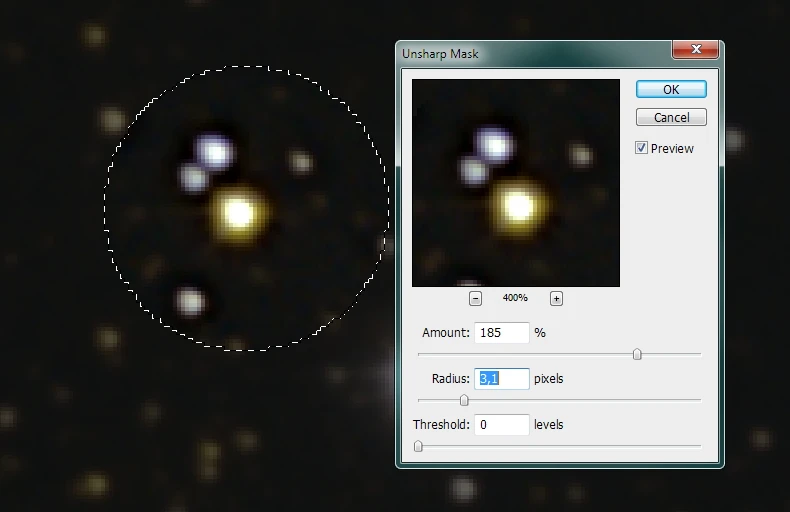Click the Amount label text
Image resolution: width=790 pixels, height=512 pixels.
point(446,333)
